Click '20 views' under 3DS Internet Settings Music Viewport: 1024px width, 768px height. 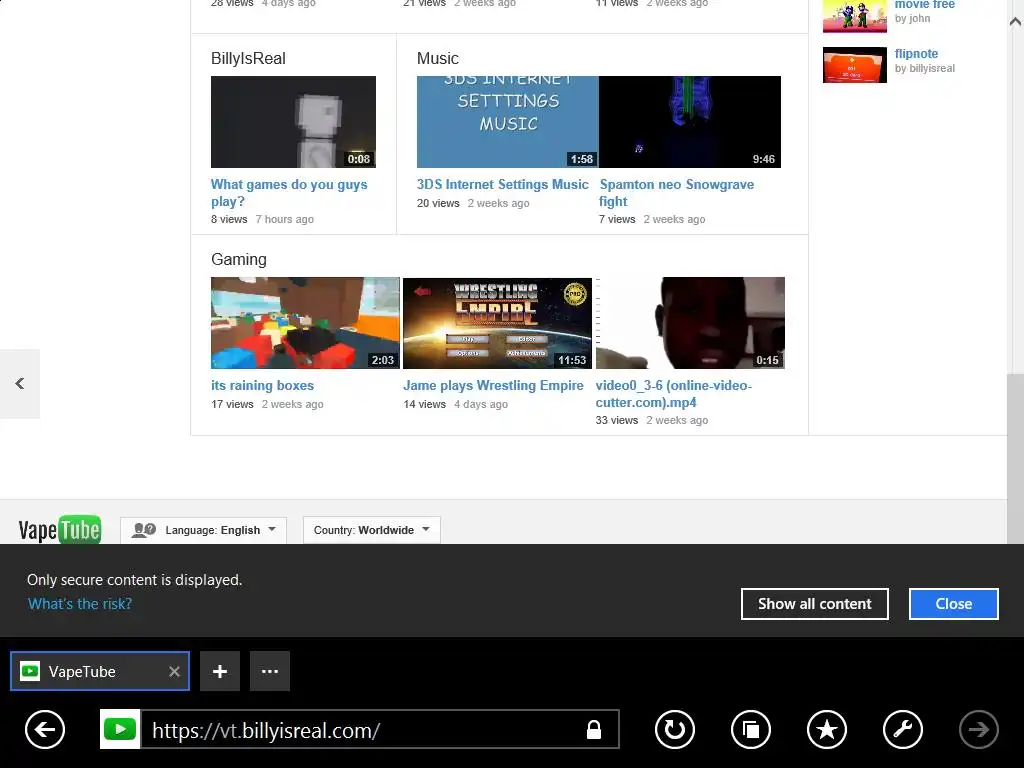point(438,203)
